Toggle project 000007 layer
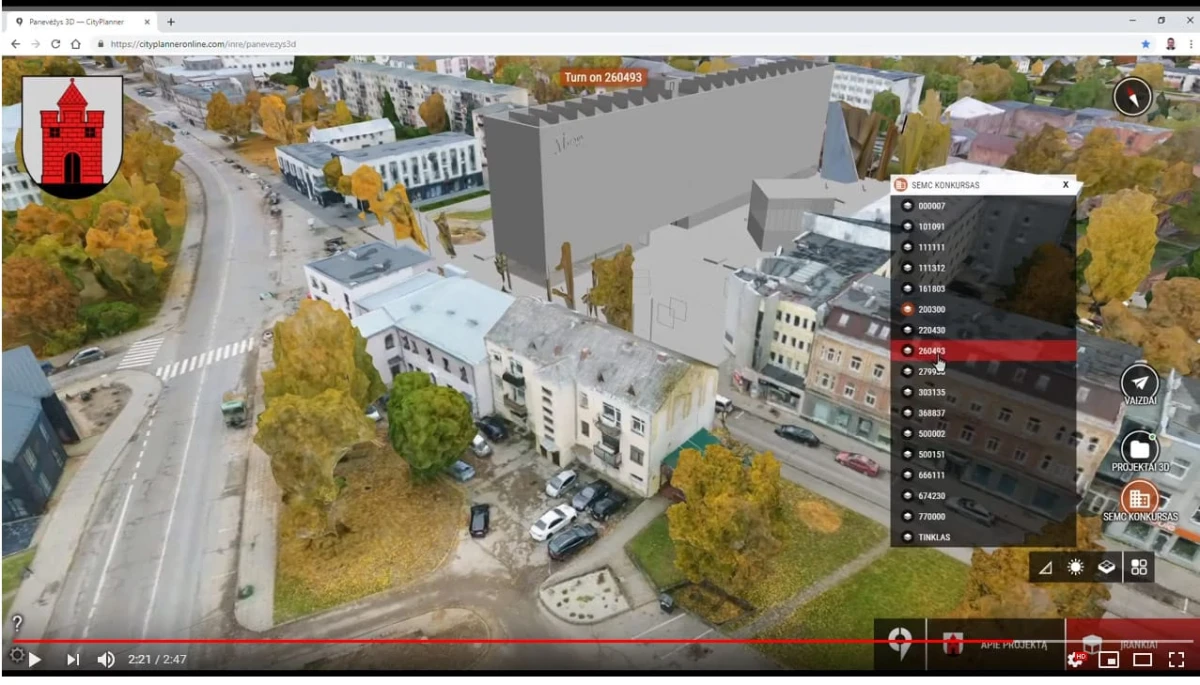Screen dimensions: 1200x685 click(x=983, y=206)
